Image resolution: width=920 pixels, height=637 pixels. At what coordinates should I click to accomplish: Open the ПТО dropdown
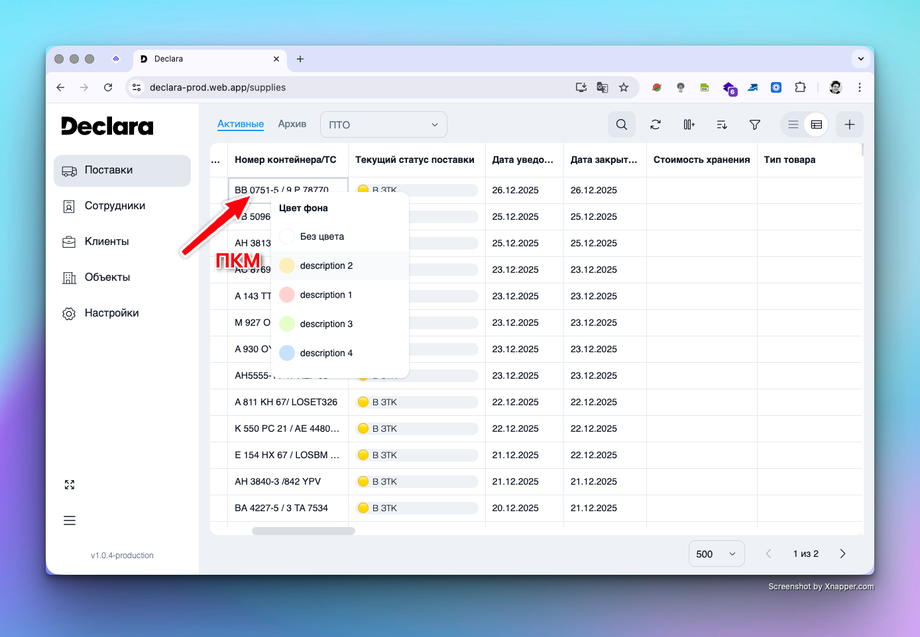[384, 124]
